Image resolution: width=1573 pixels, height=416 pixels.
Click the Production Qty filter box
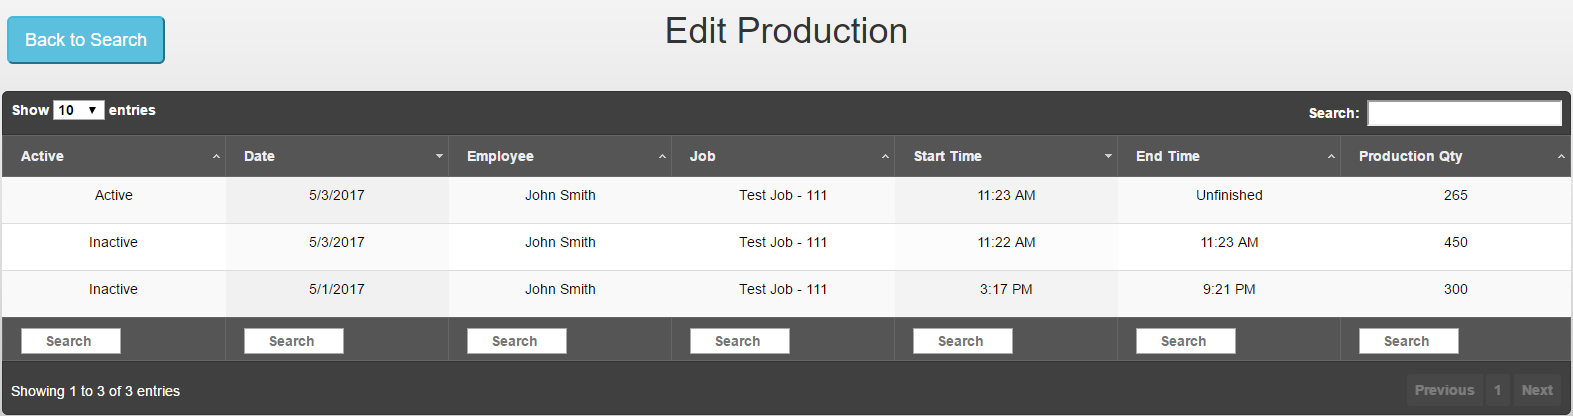coord(1409,341)
